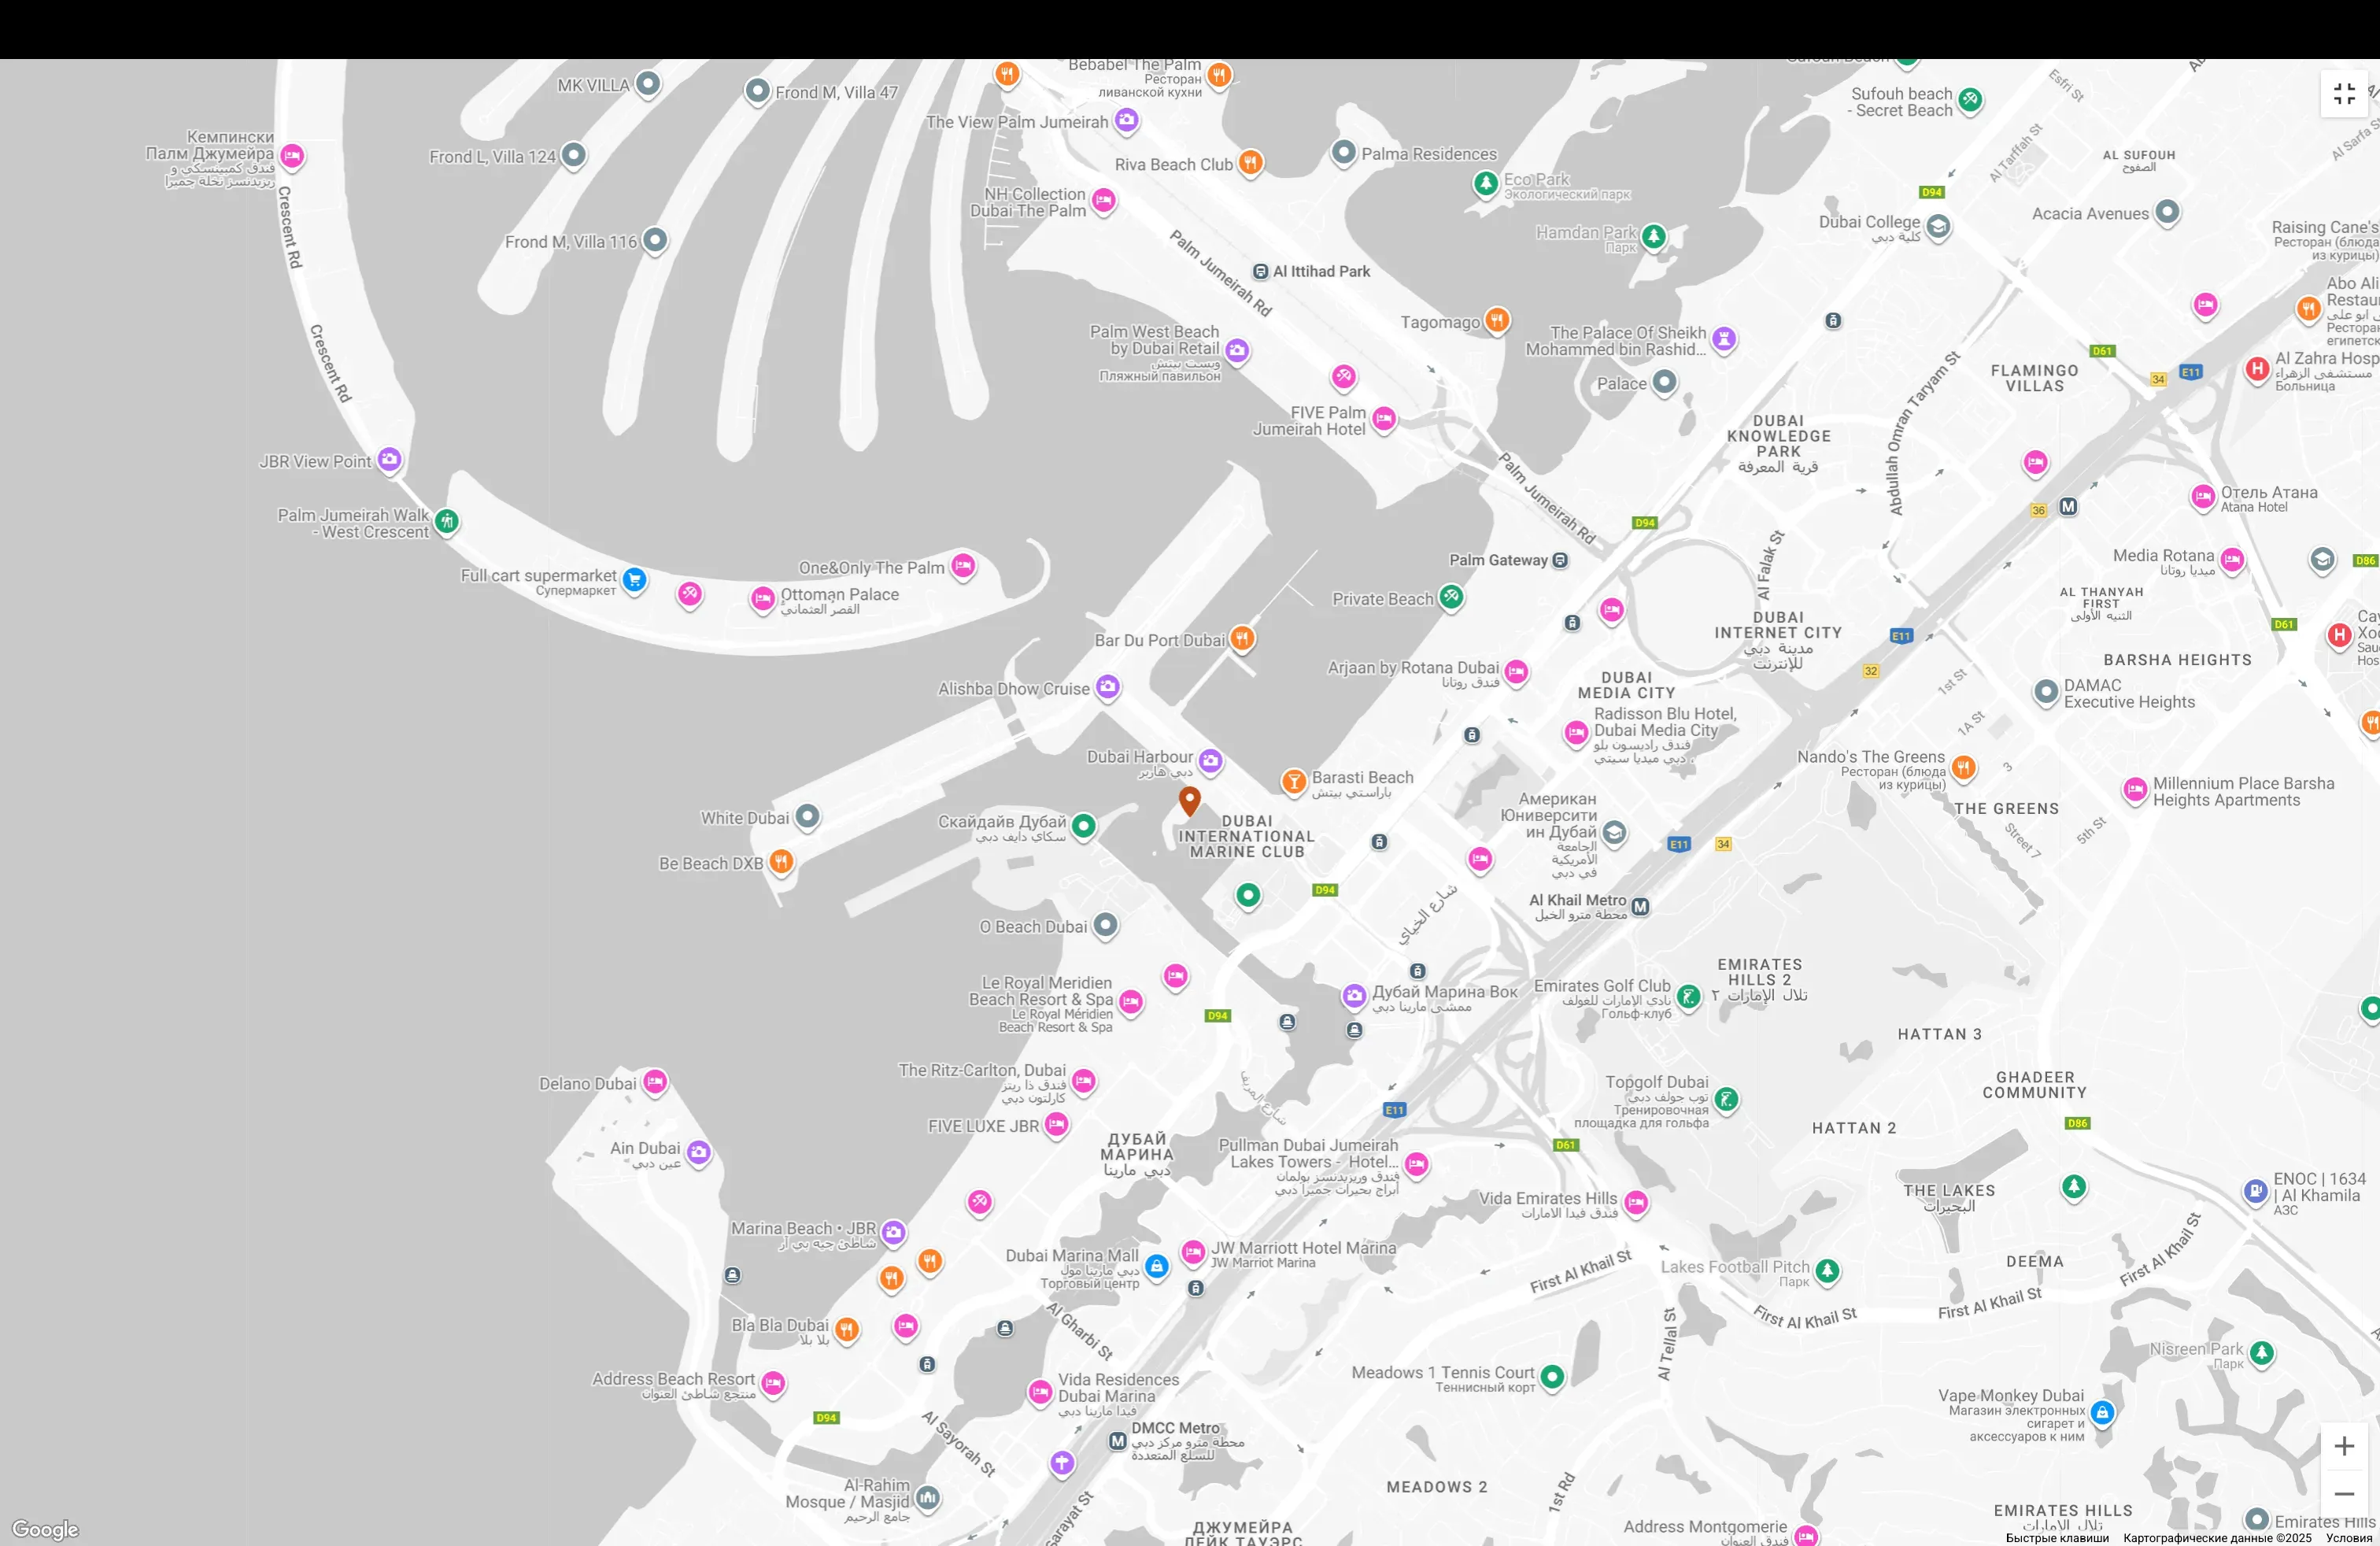Open Full cart supermarket marker

coord(634,579)
